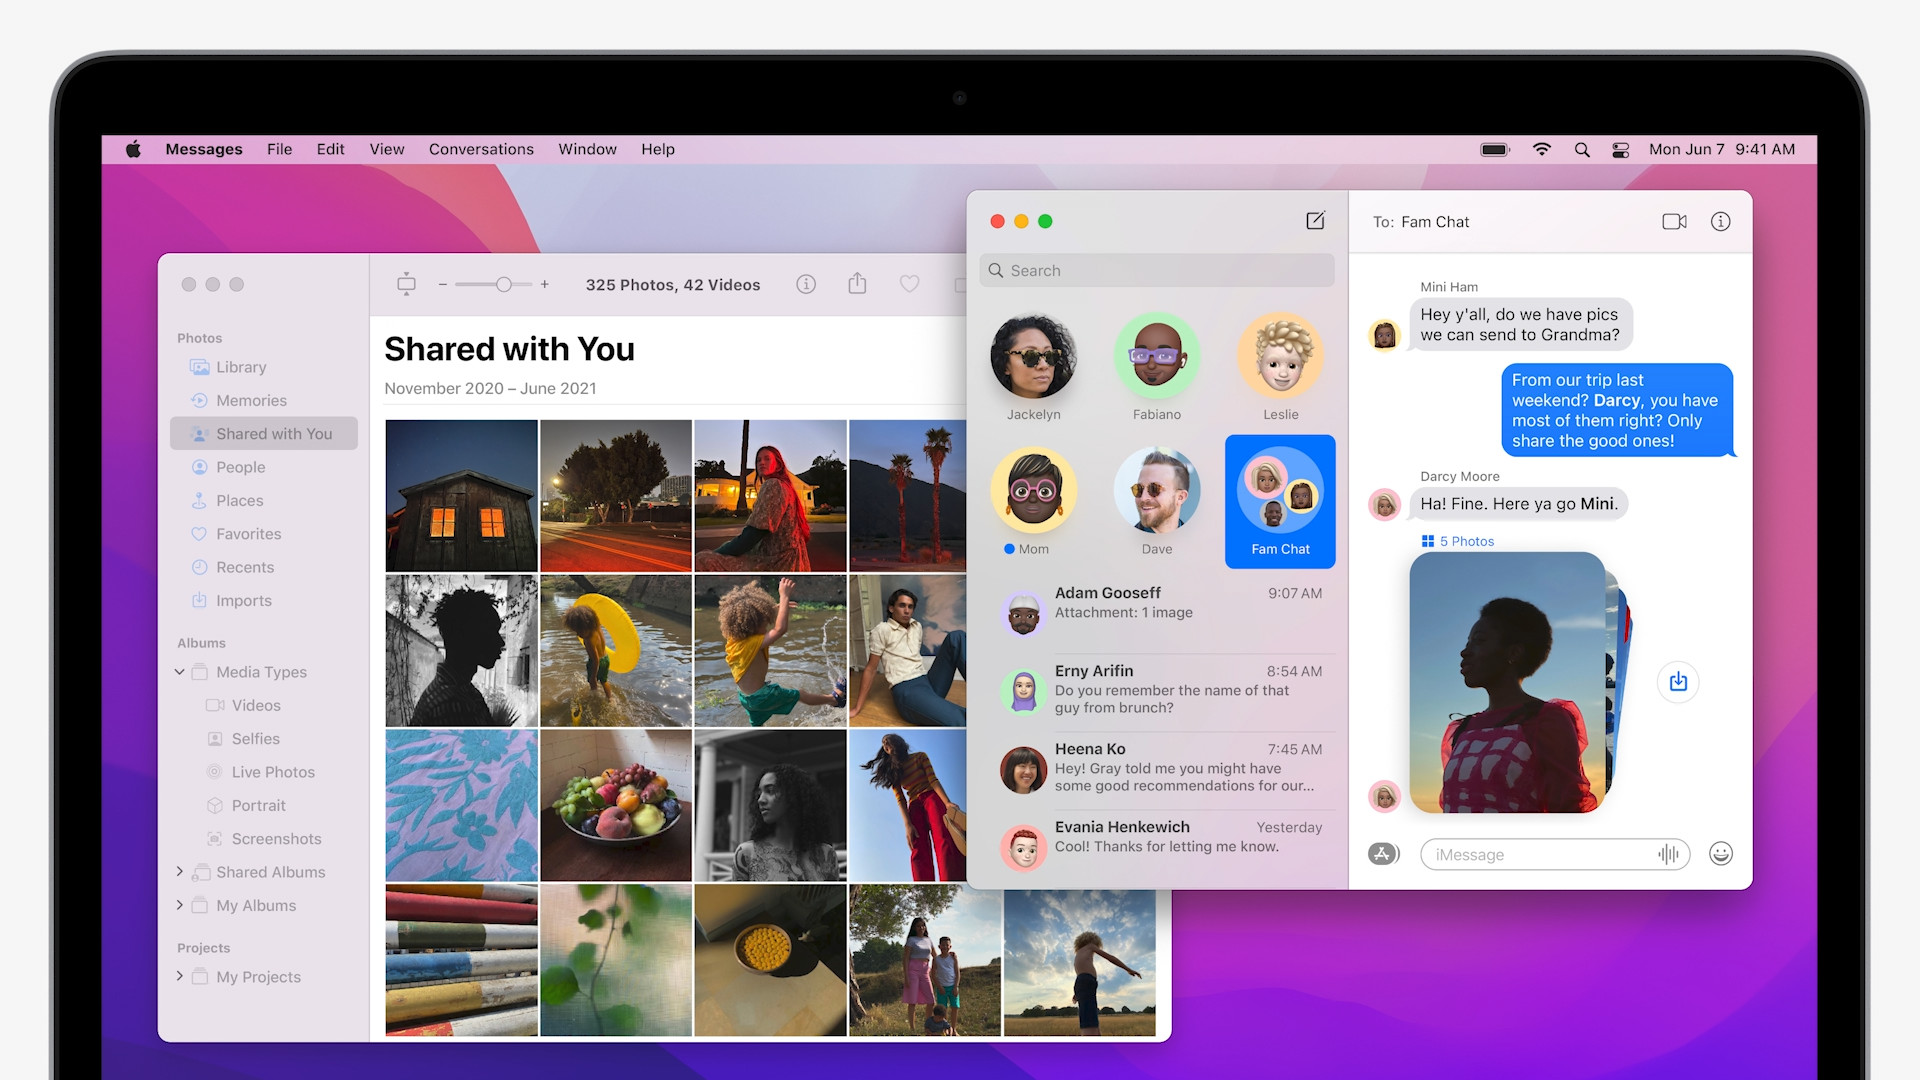Open the iMessage App Store apps icon
The height and width of the screenshot is (1080, 1920).
[x=1383, y=854]
